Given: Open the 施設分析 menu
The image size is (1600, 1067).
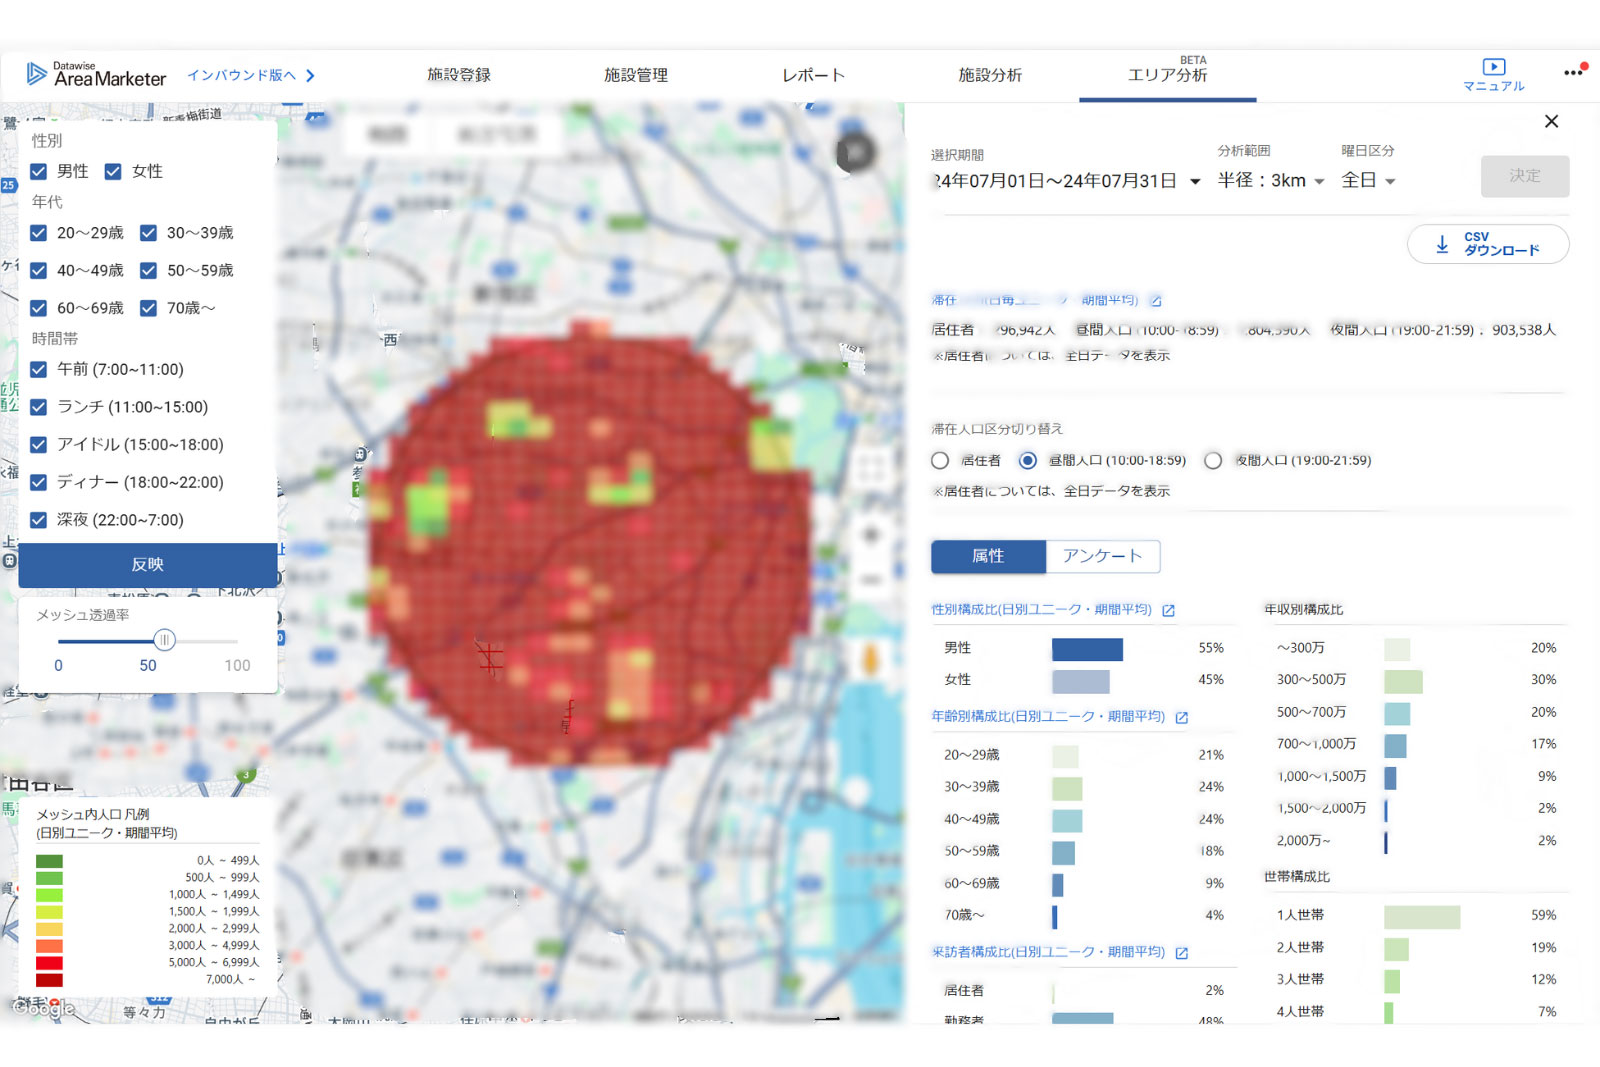Looking at the screenshot, I should coord(990,75).
